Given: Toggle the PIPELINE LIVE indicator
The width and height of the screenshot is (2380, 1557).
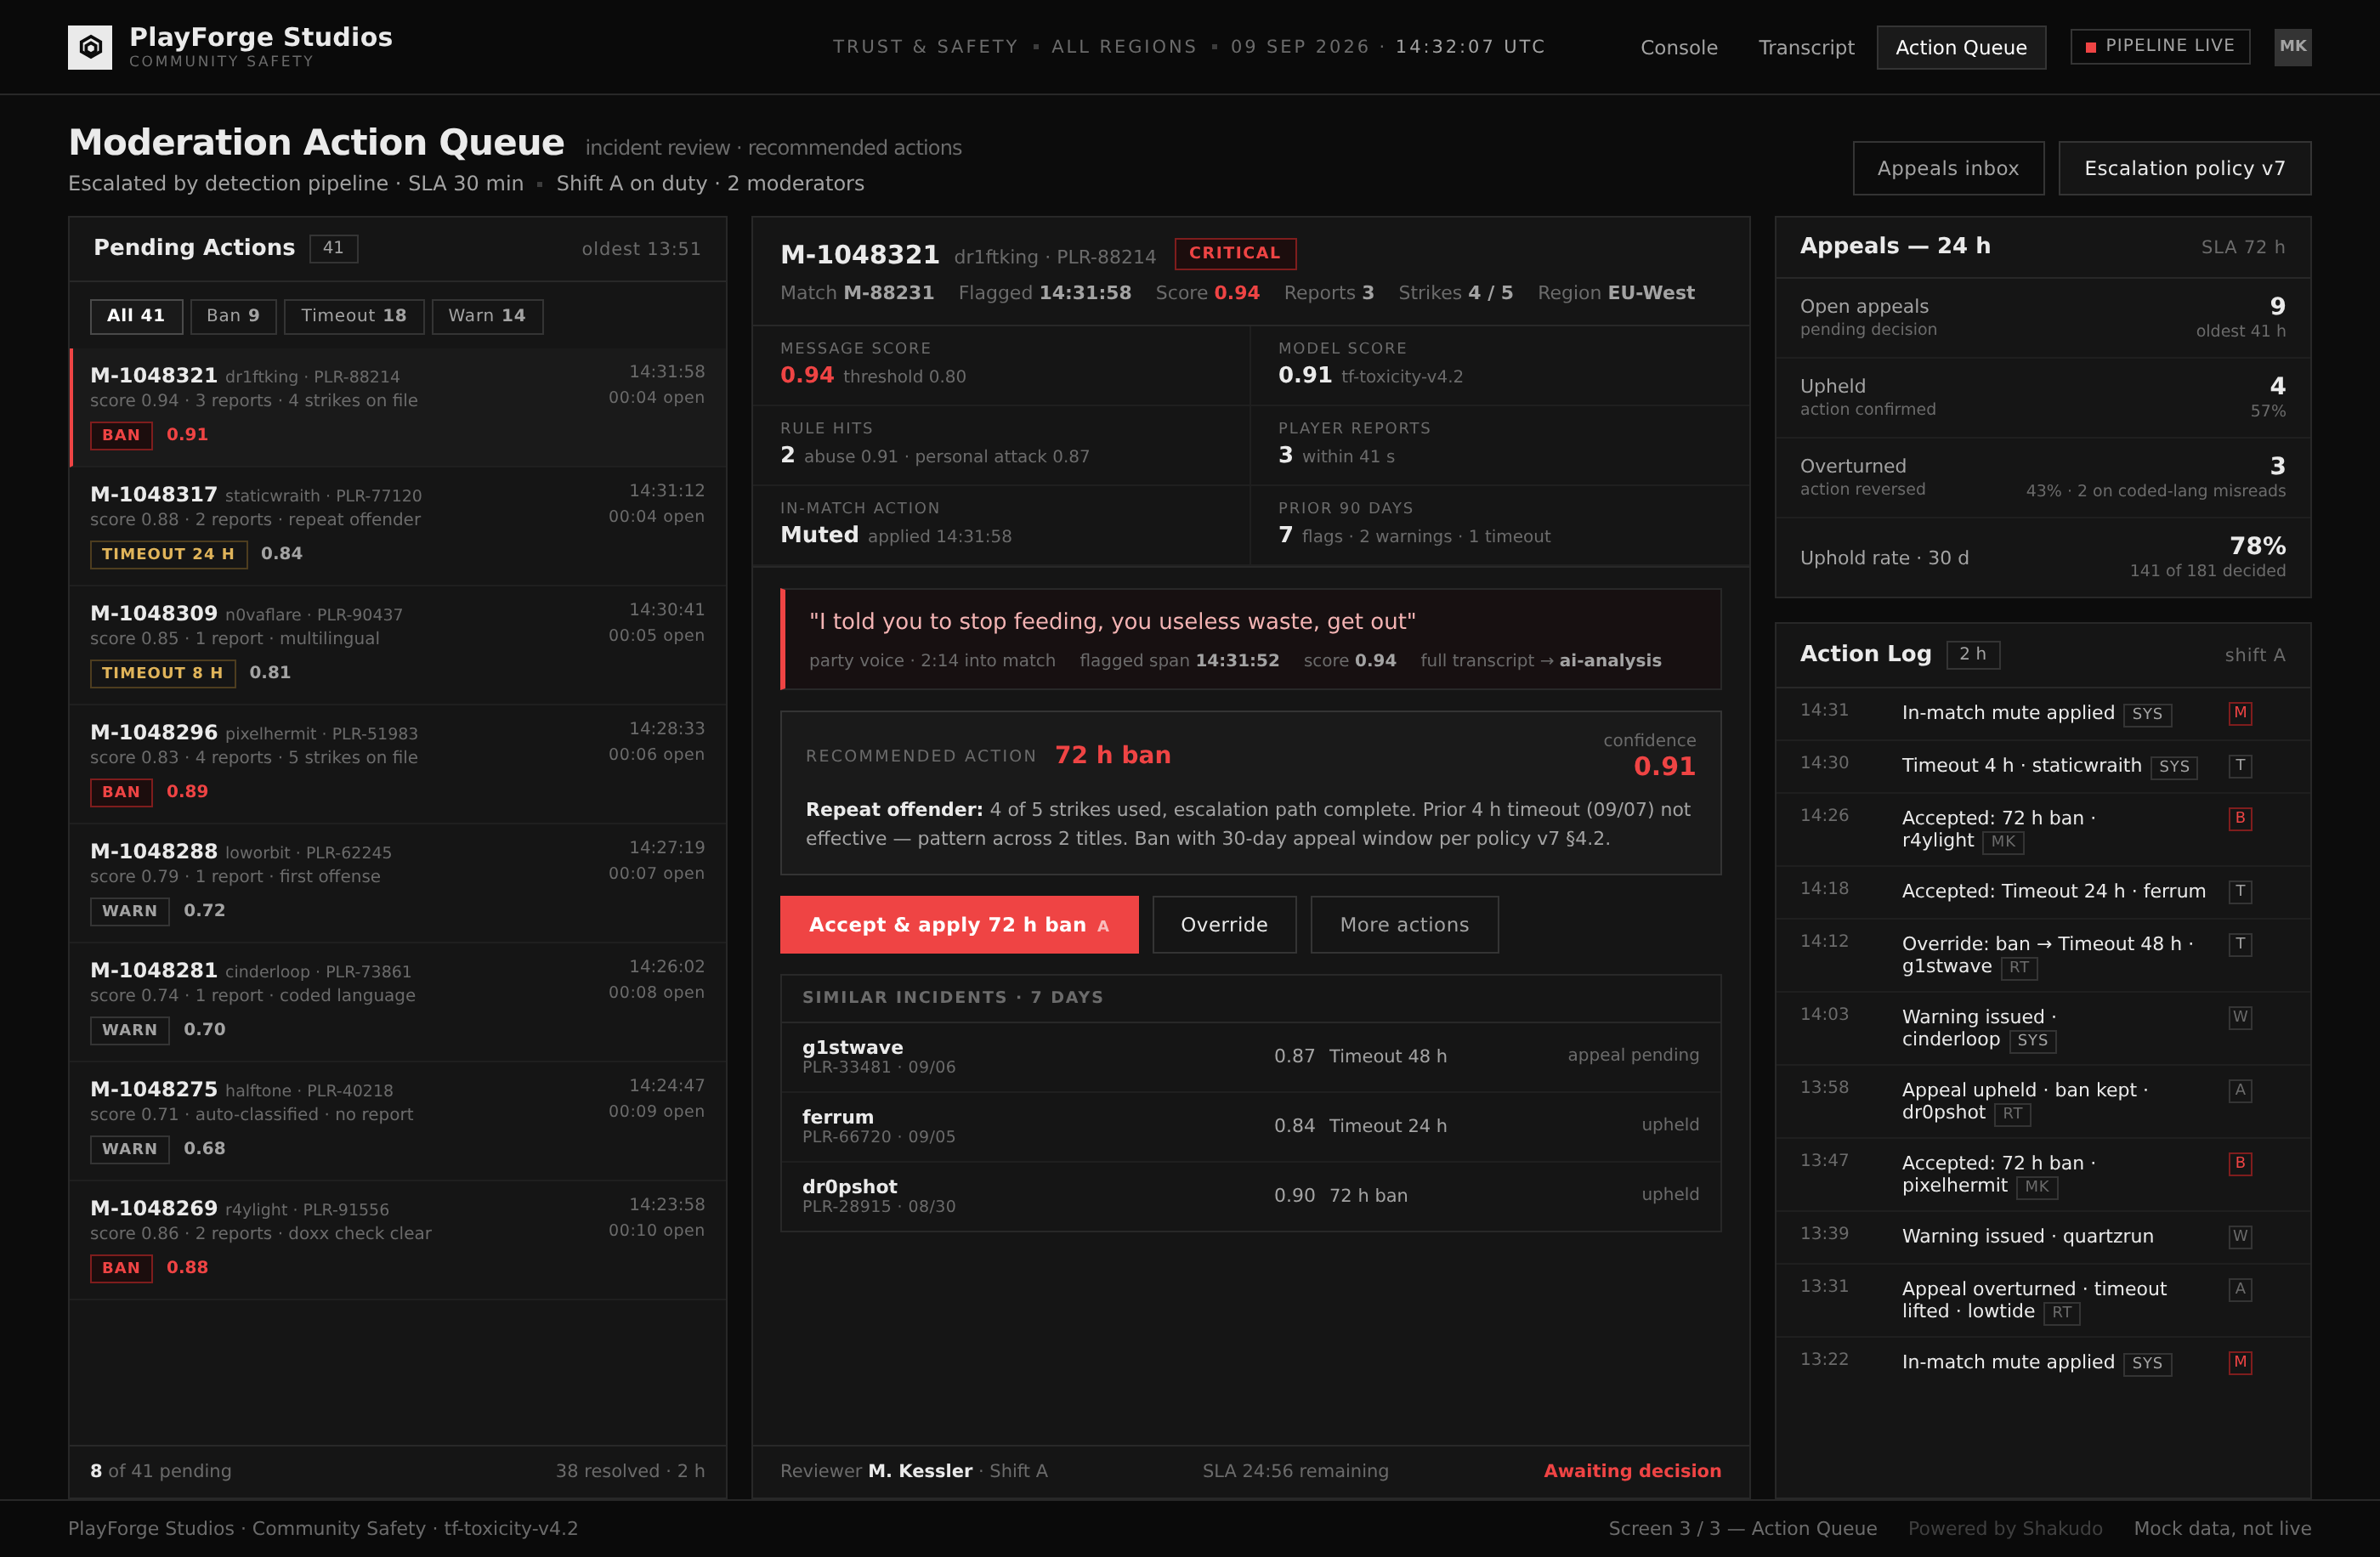Looking at the screenshot, I should (2160, 46).
